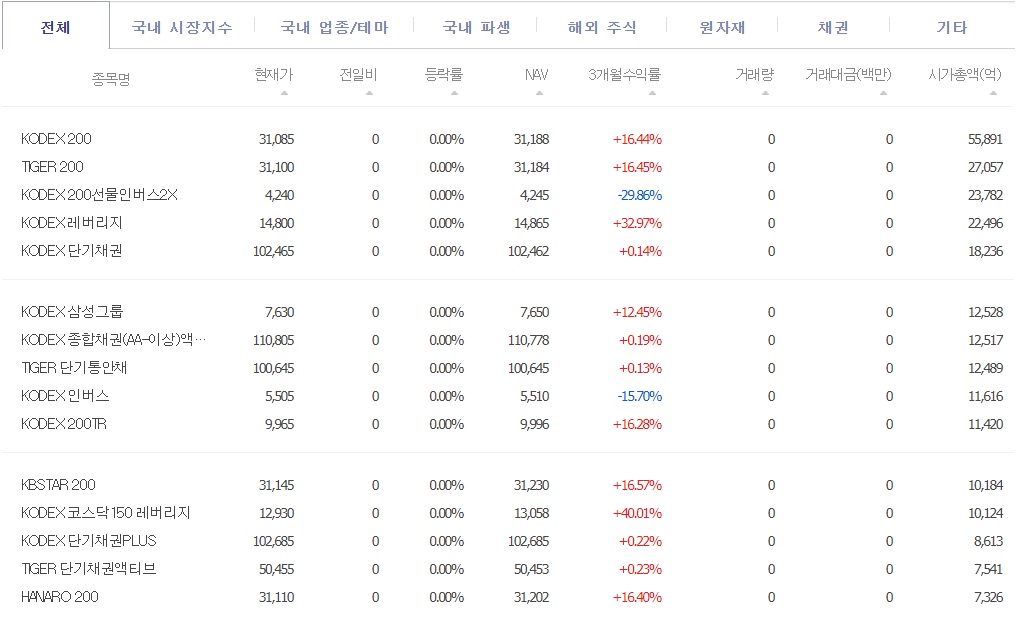This screenshot has width=1035, height=624.
Task: Click price value 14,800
Action: [277, 223]
